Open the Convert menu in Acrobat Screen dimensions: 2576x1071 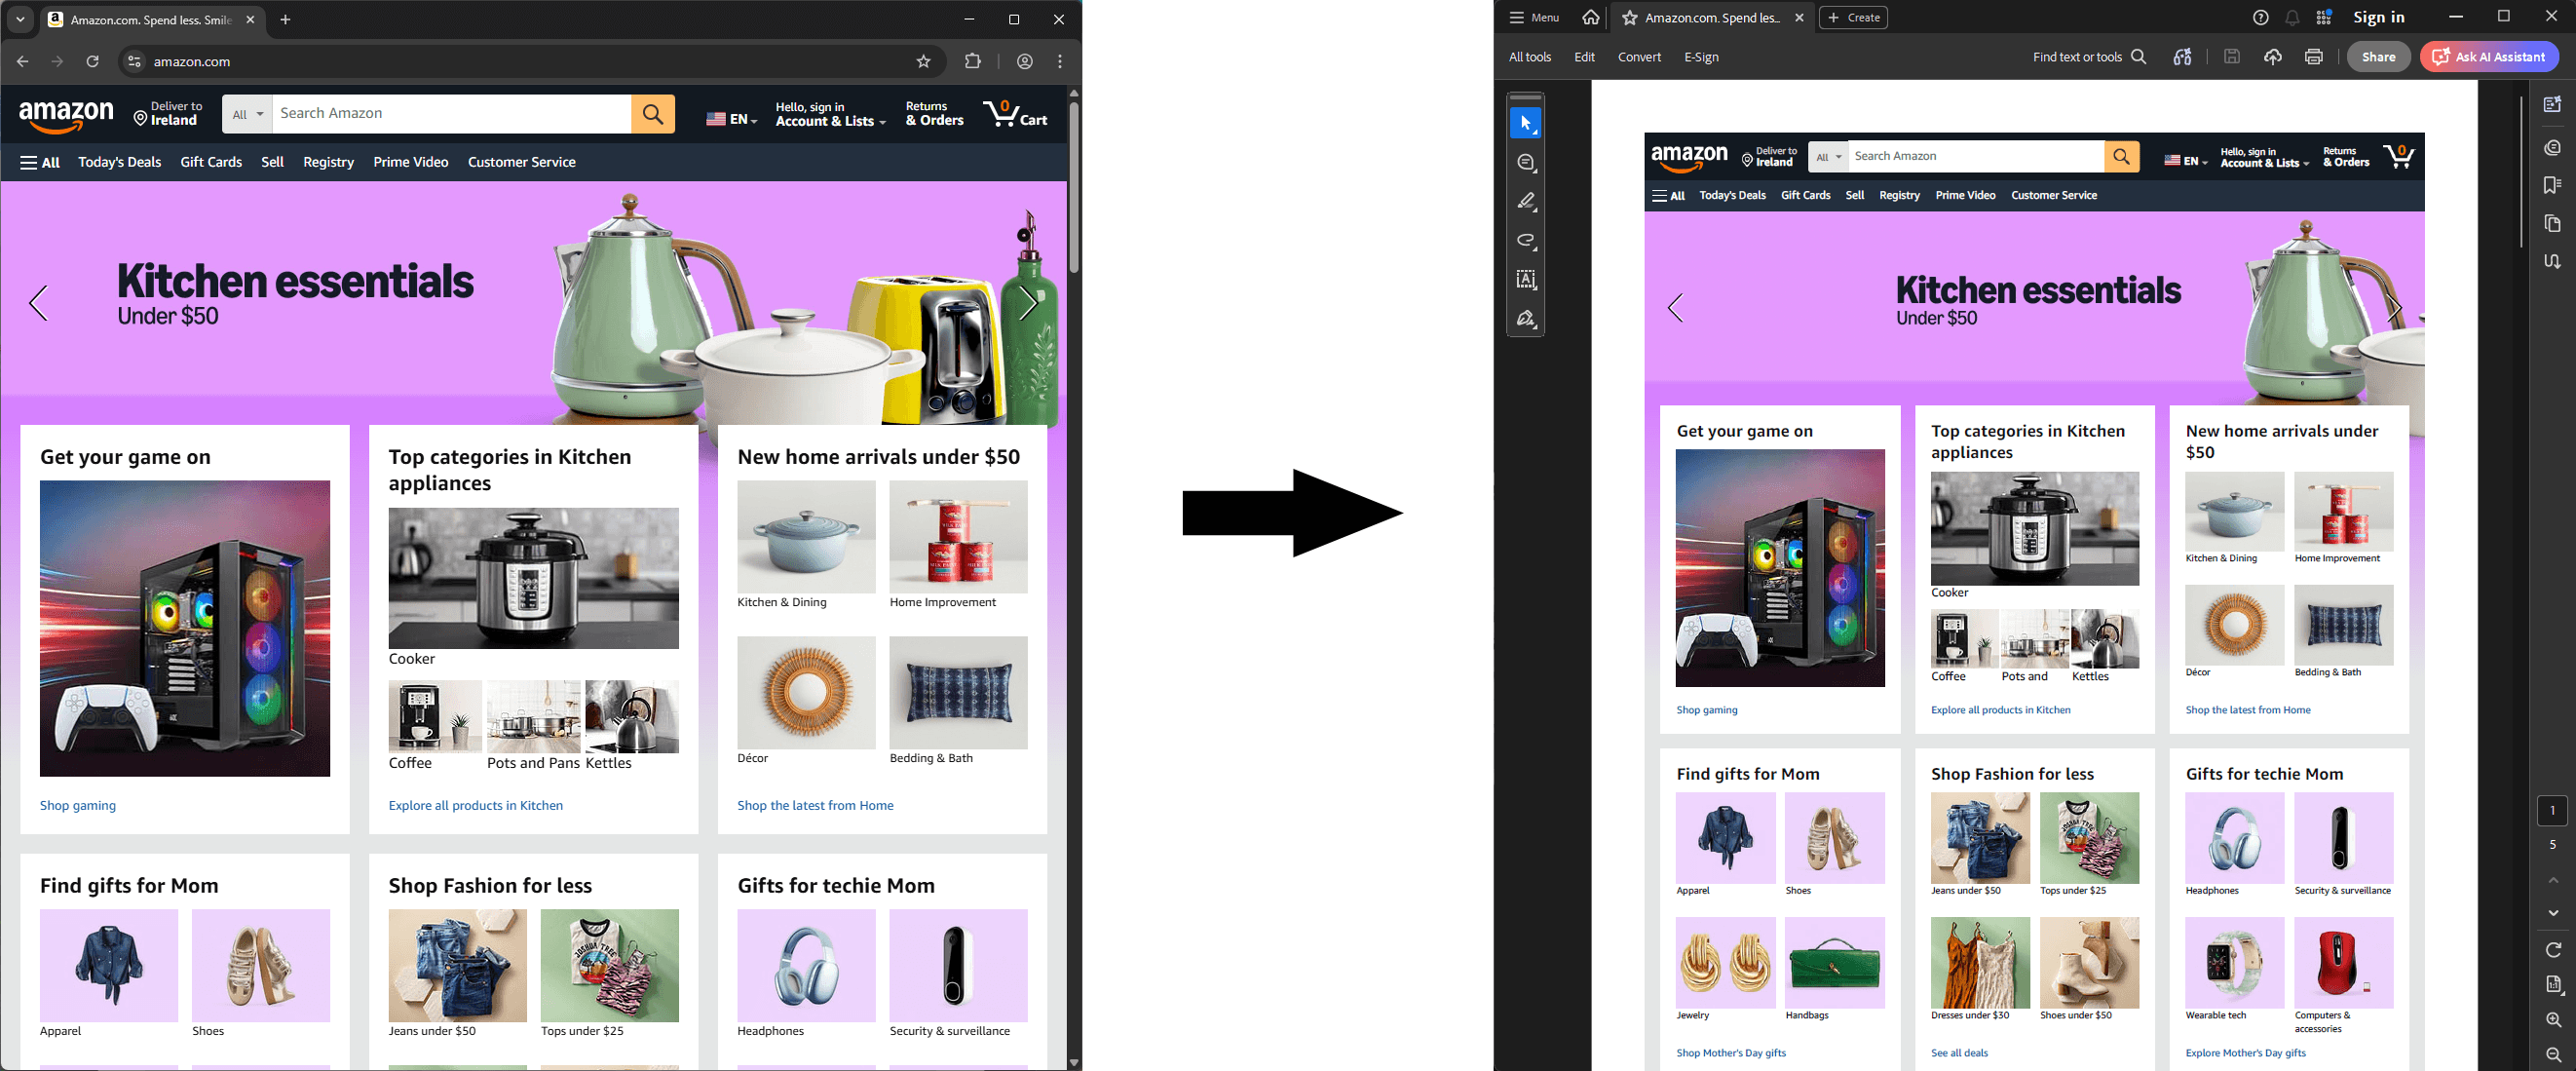tap(1639, 57)
